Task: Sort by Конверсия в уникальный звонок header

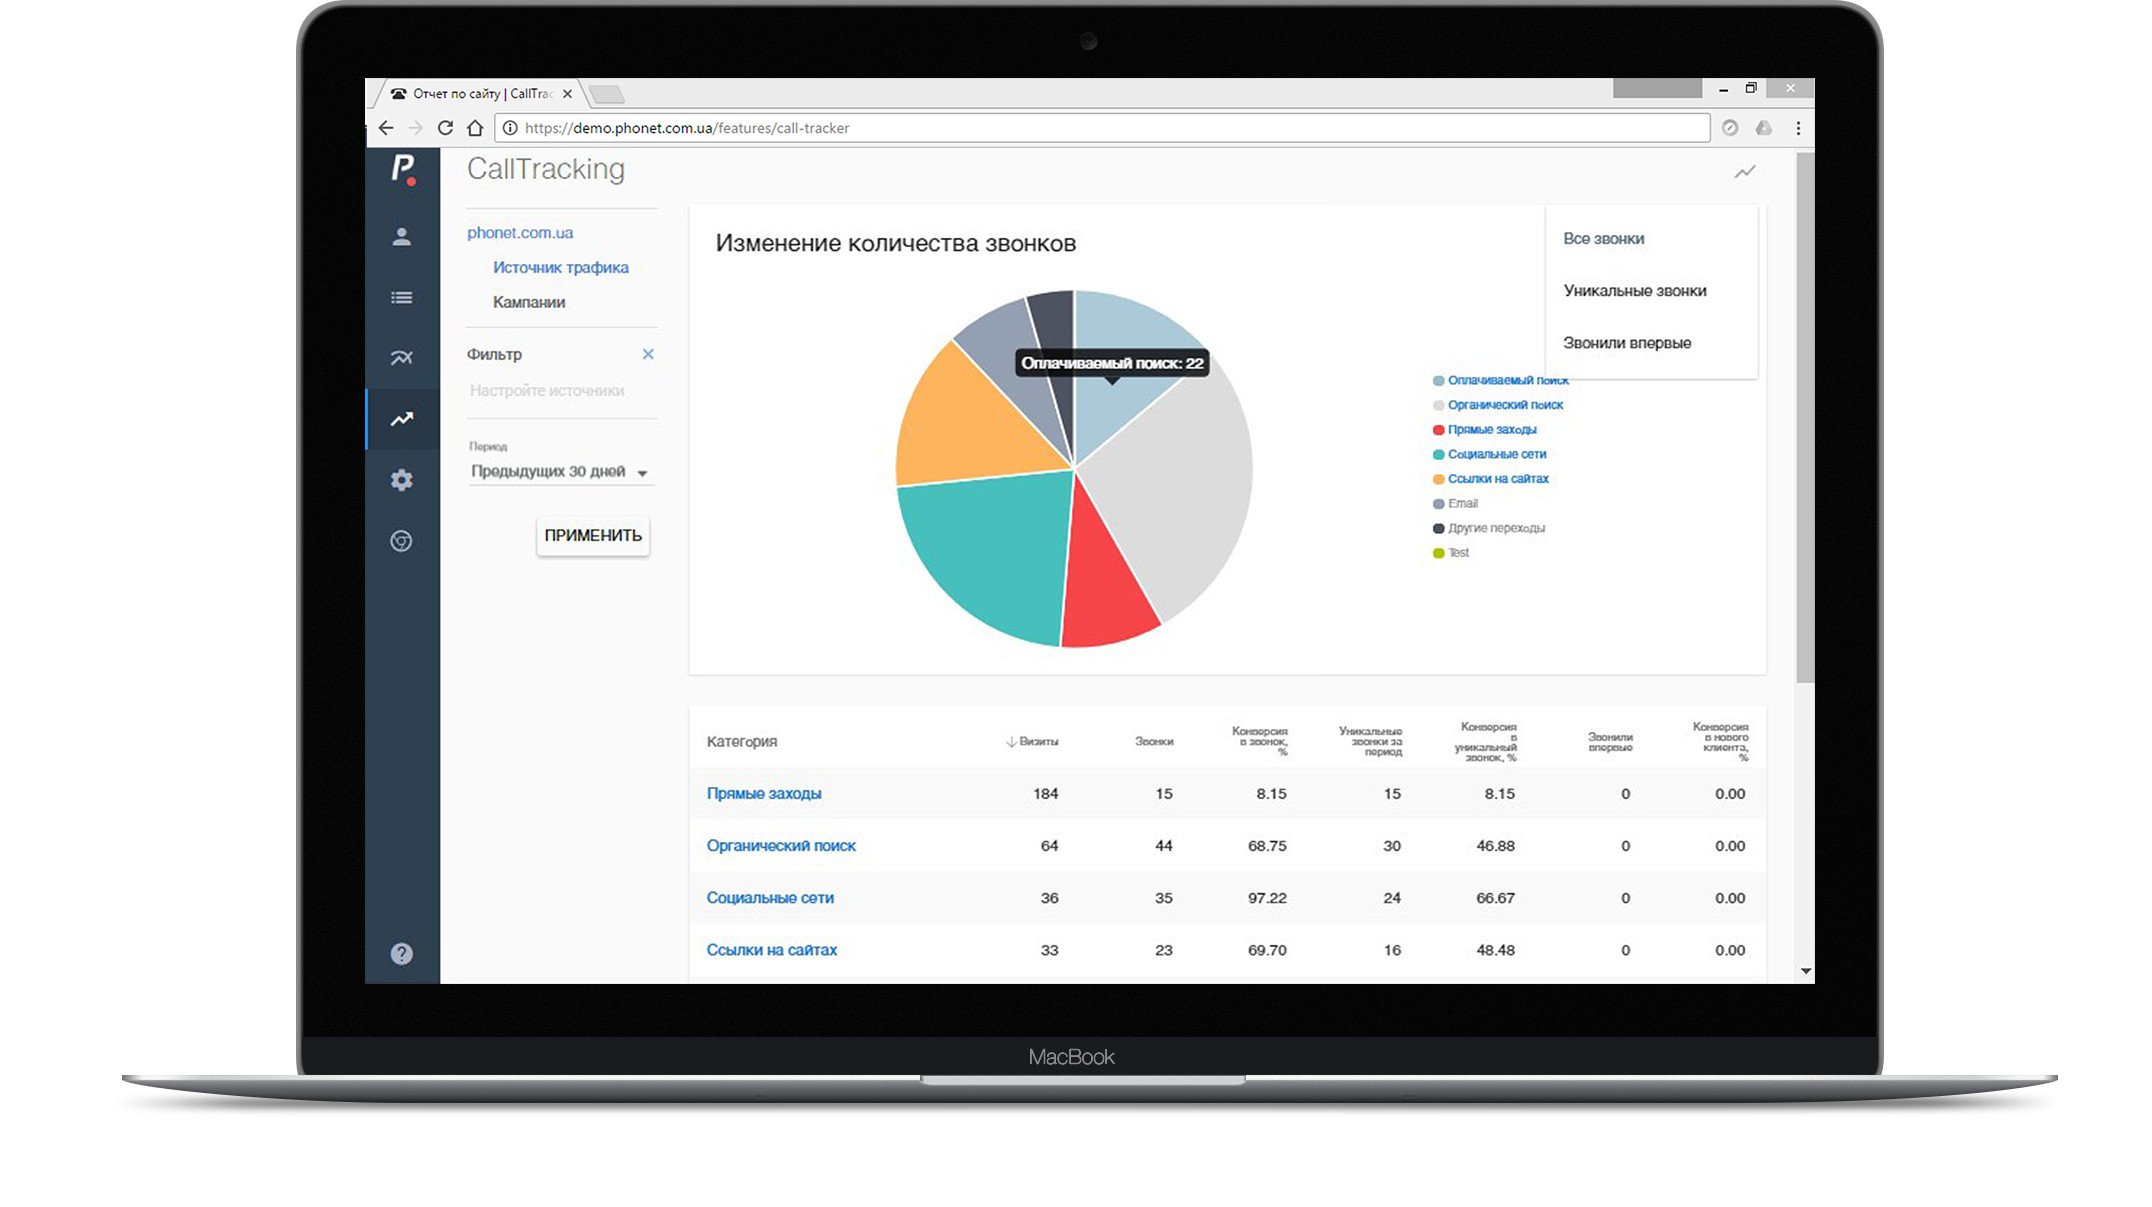Action: point(1486,742)
